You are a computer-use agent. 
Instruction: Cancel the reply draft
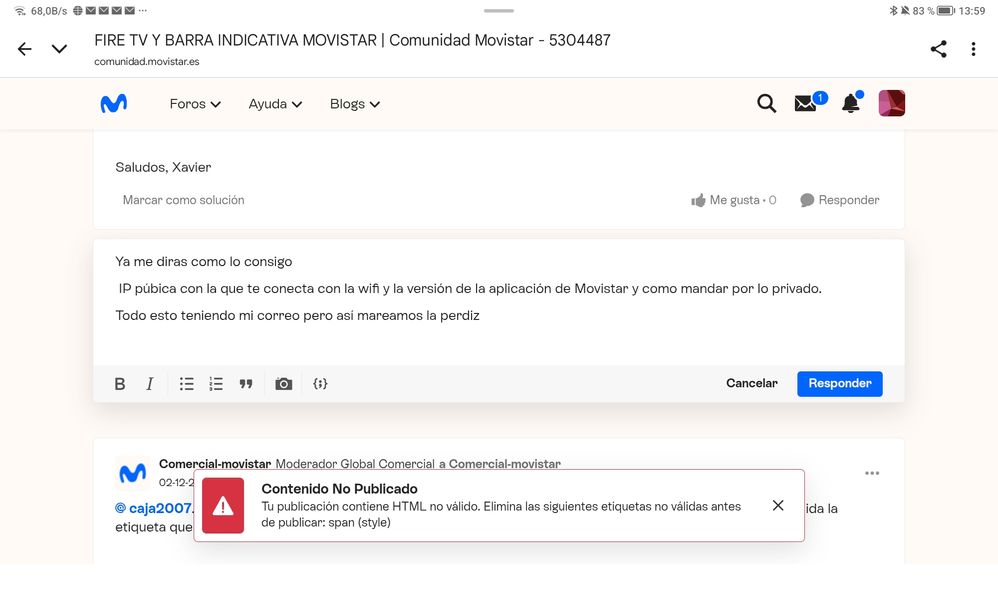click(x=751, y=383)
